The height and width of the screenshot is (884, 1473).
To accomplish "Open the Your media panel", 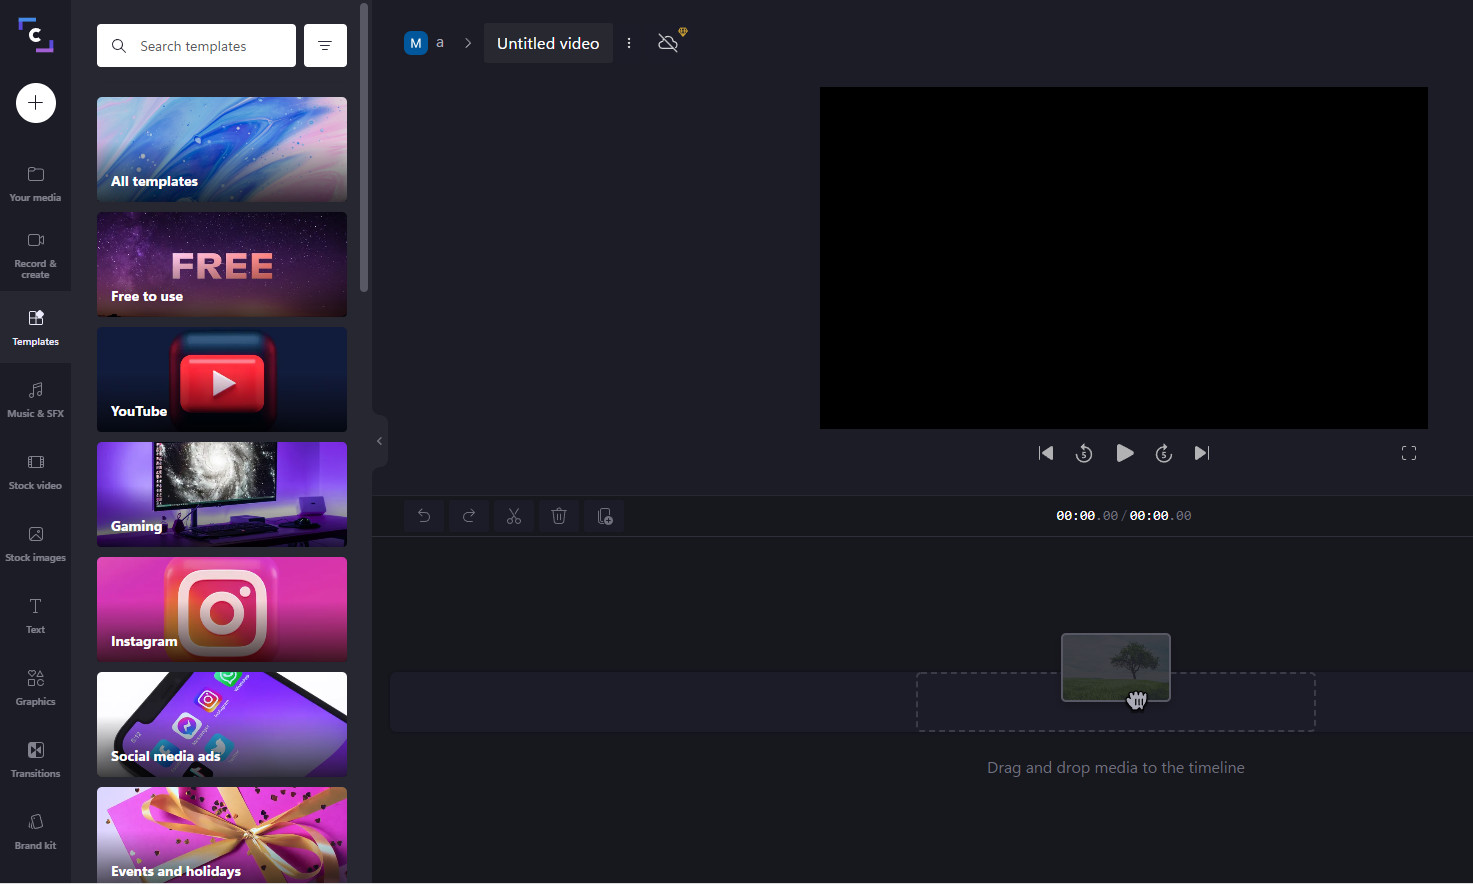I will 35,184.
